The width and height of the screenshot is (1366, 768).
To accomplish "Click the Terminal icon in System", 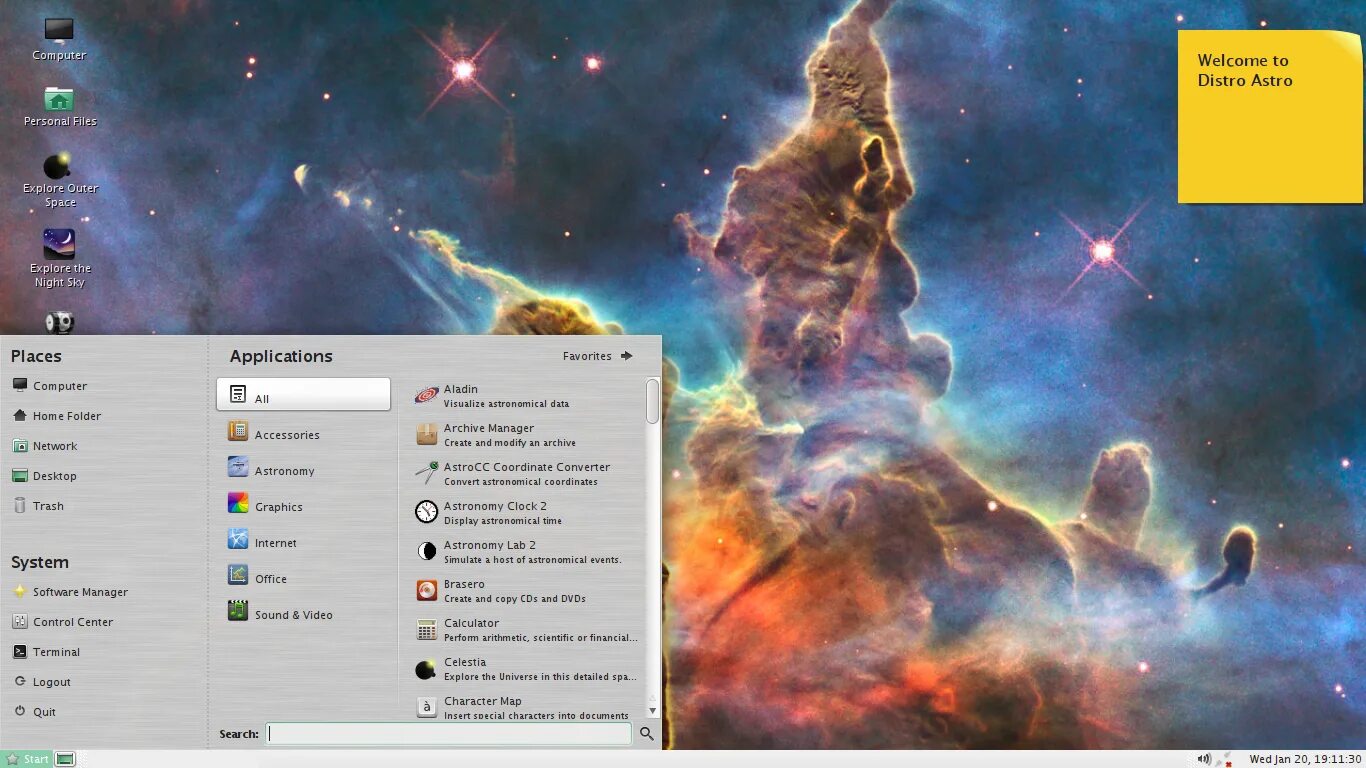I will click(19, 652).
